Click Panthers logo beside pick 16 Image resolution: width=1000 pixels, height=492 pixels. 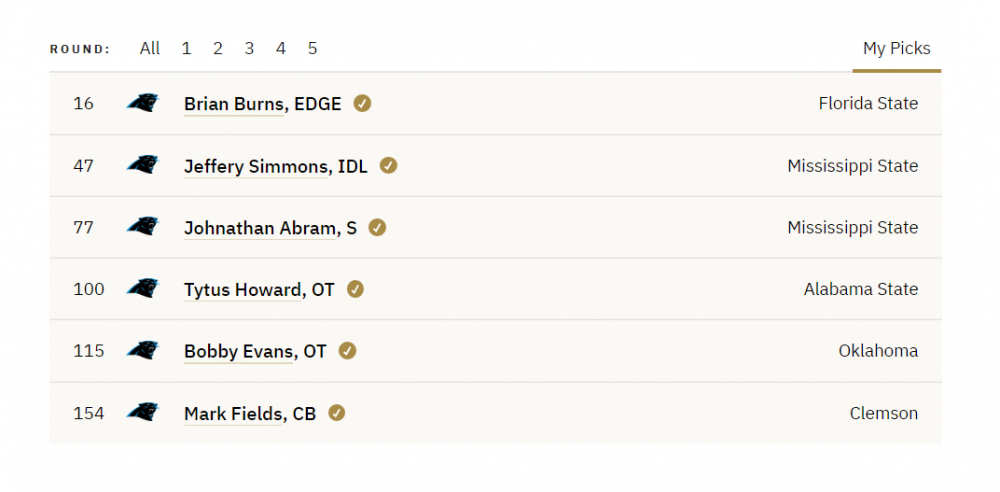(x=143, y=103)
